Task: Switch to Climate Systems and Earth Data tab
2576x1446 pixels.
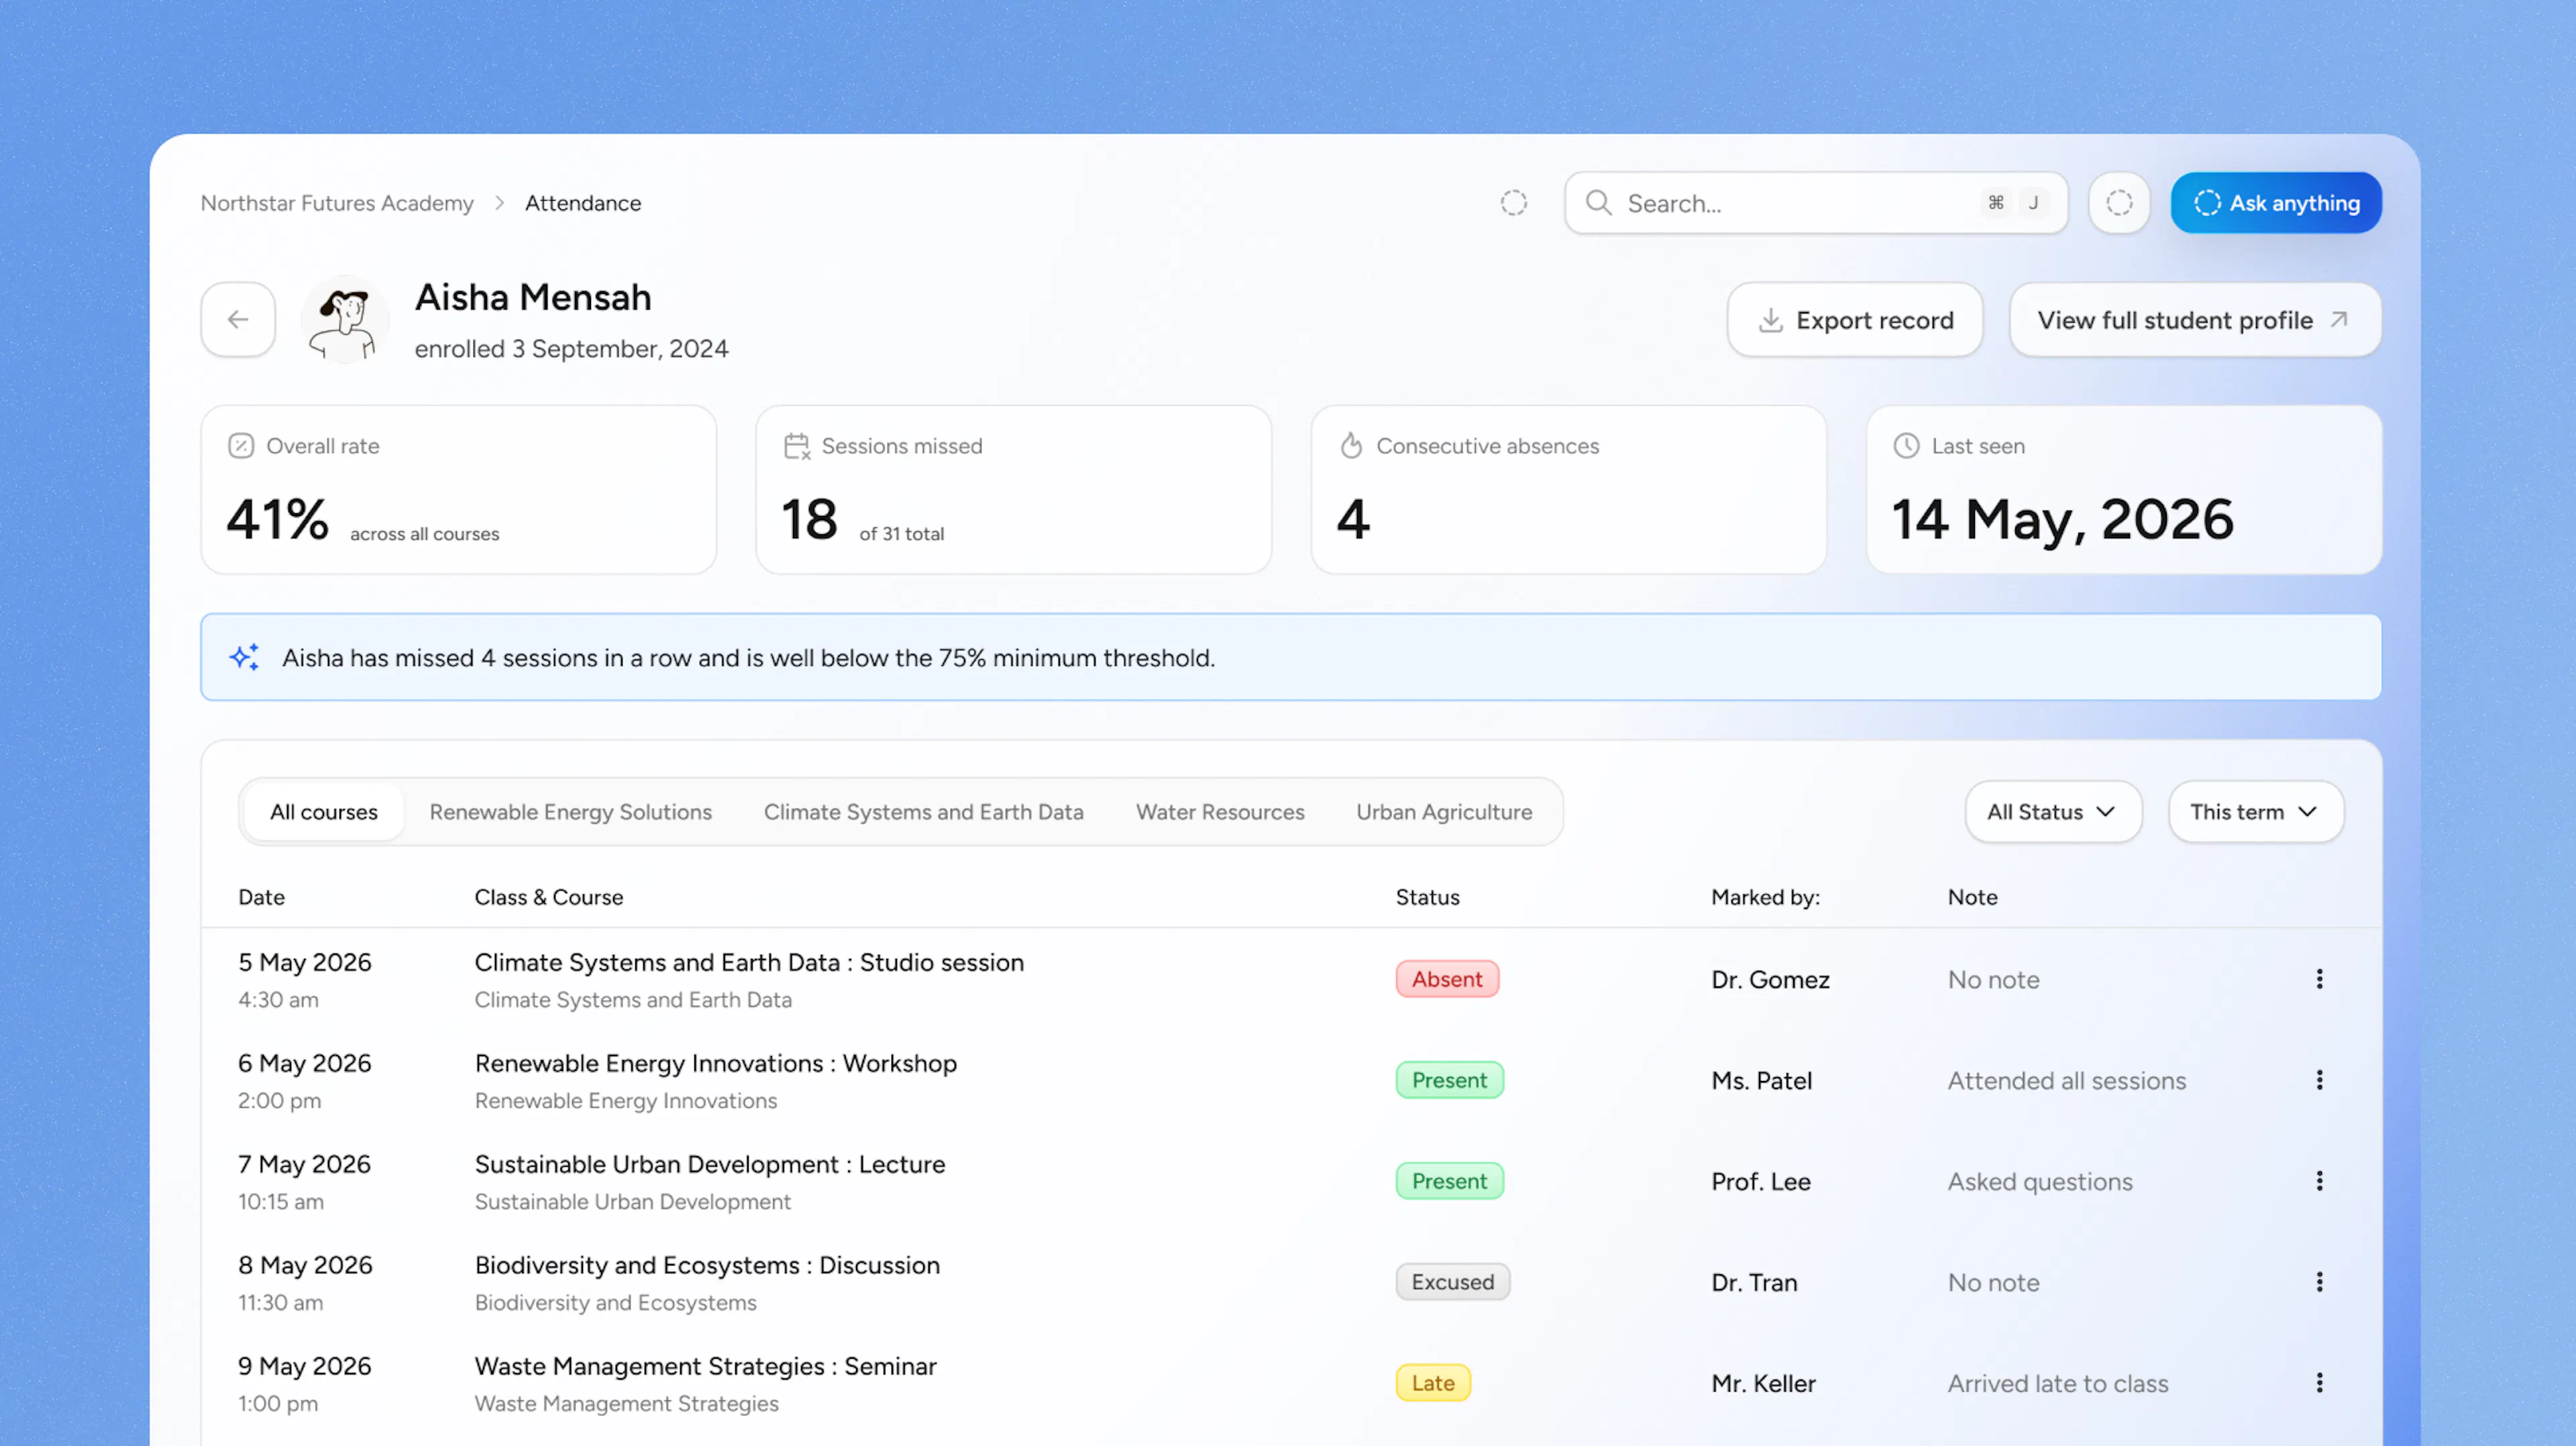Action: coord(924,812)
